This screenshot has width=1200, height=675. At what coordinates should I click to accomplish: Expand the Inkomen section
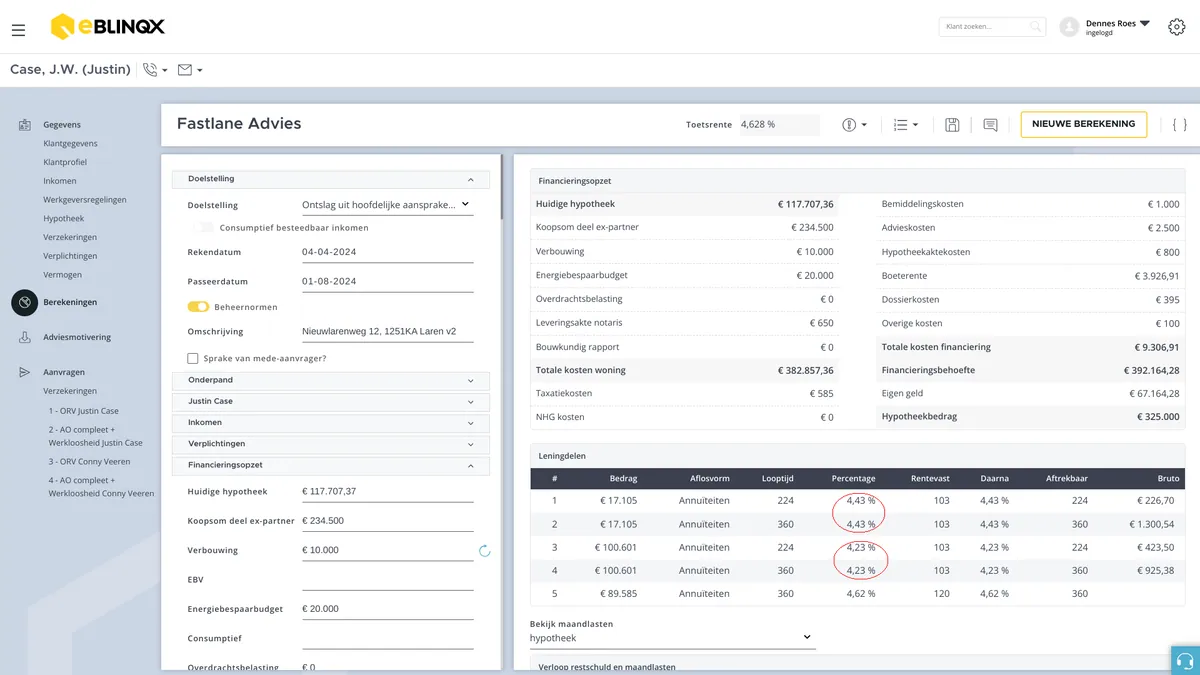tap(331, 423)
